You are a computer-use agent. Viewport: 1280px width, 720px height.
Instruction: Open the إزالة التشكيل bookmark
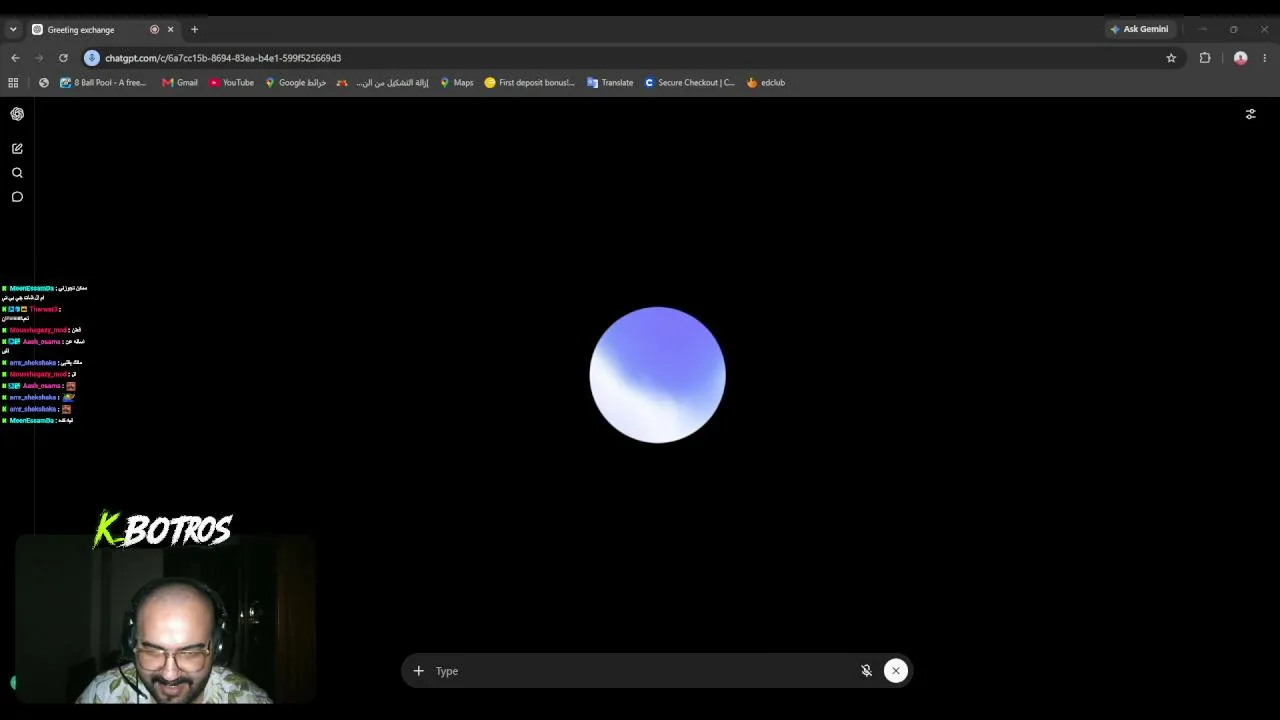pyautogui.click(x=391, y=83)
